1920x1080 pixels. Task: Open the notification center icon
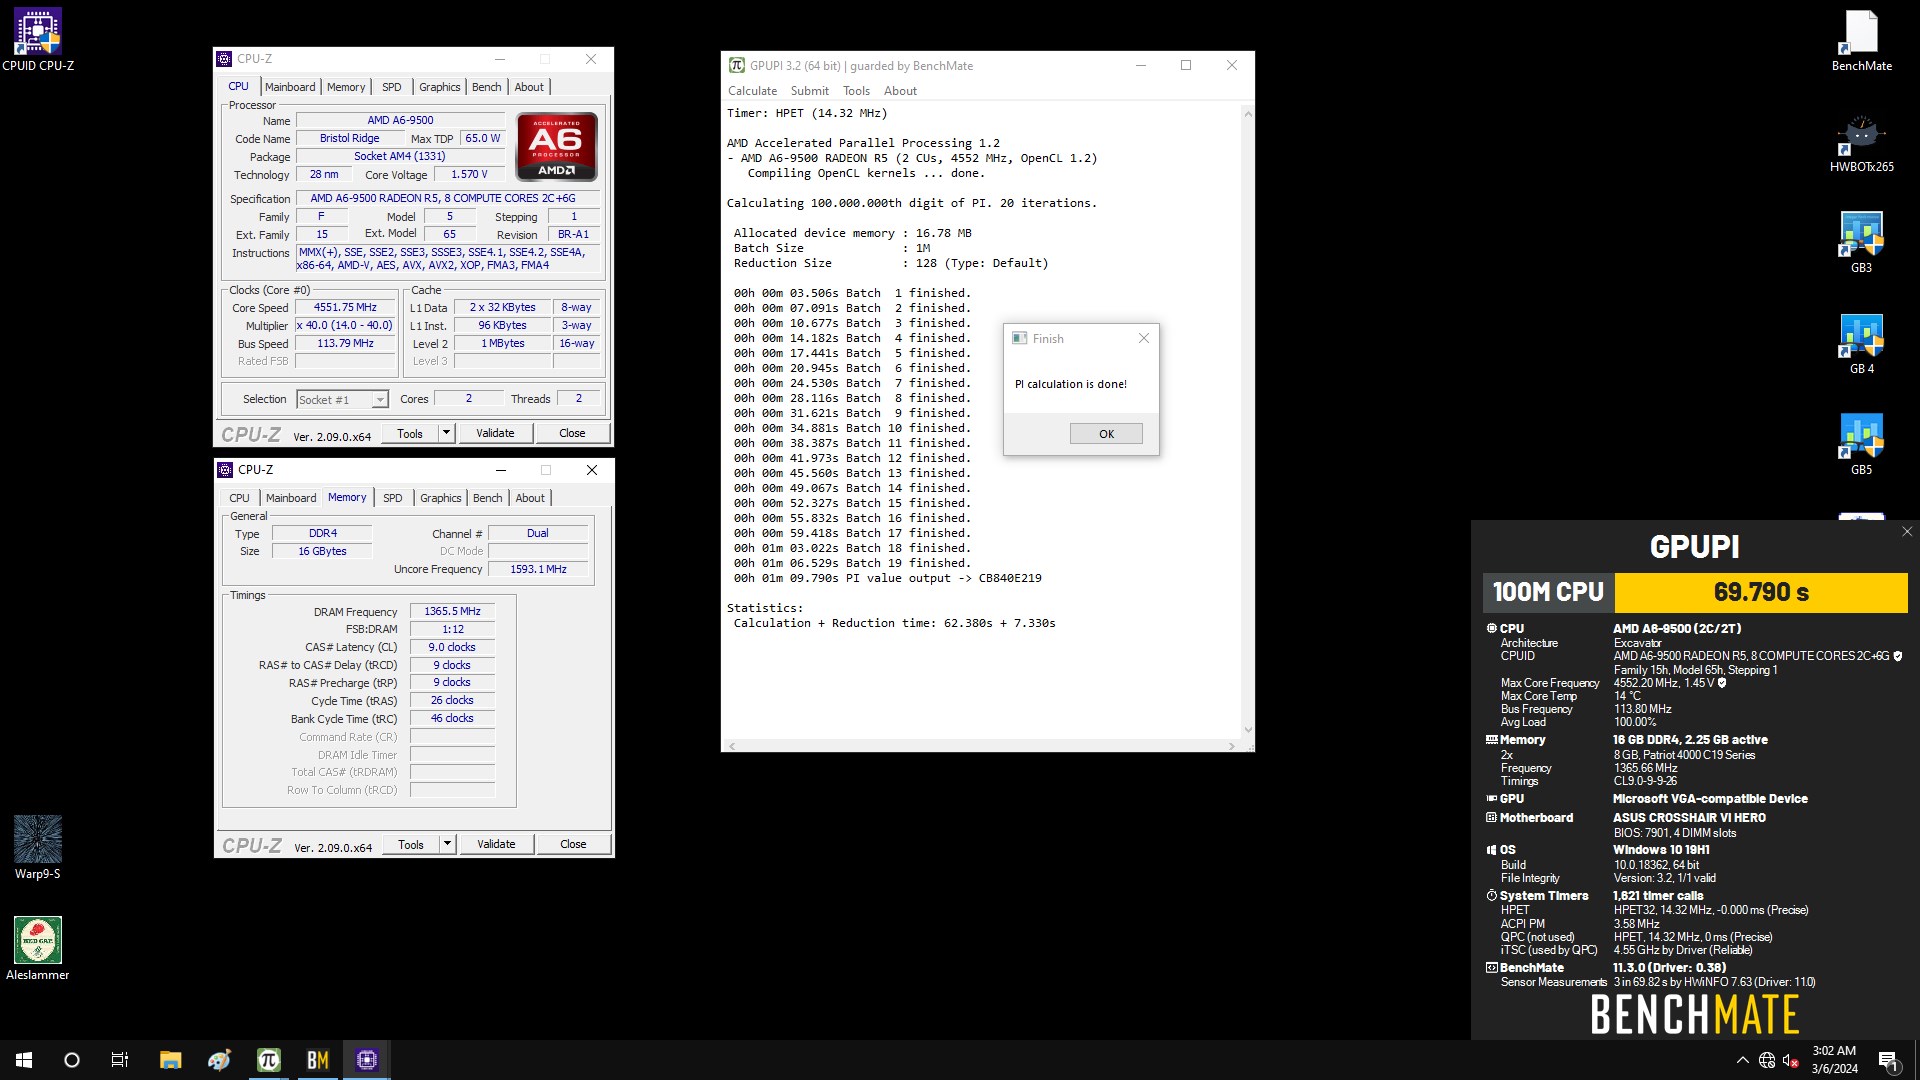point(1888,1060)
